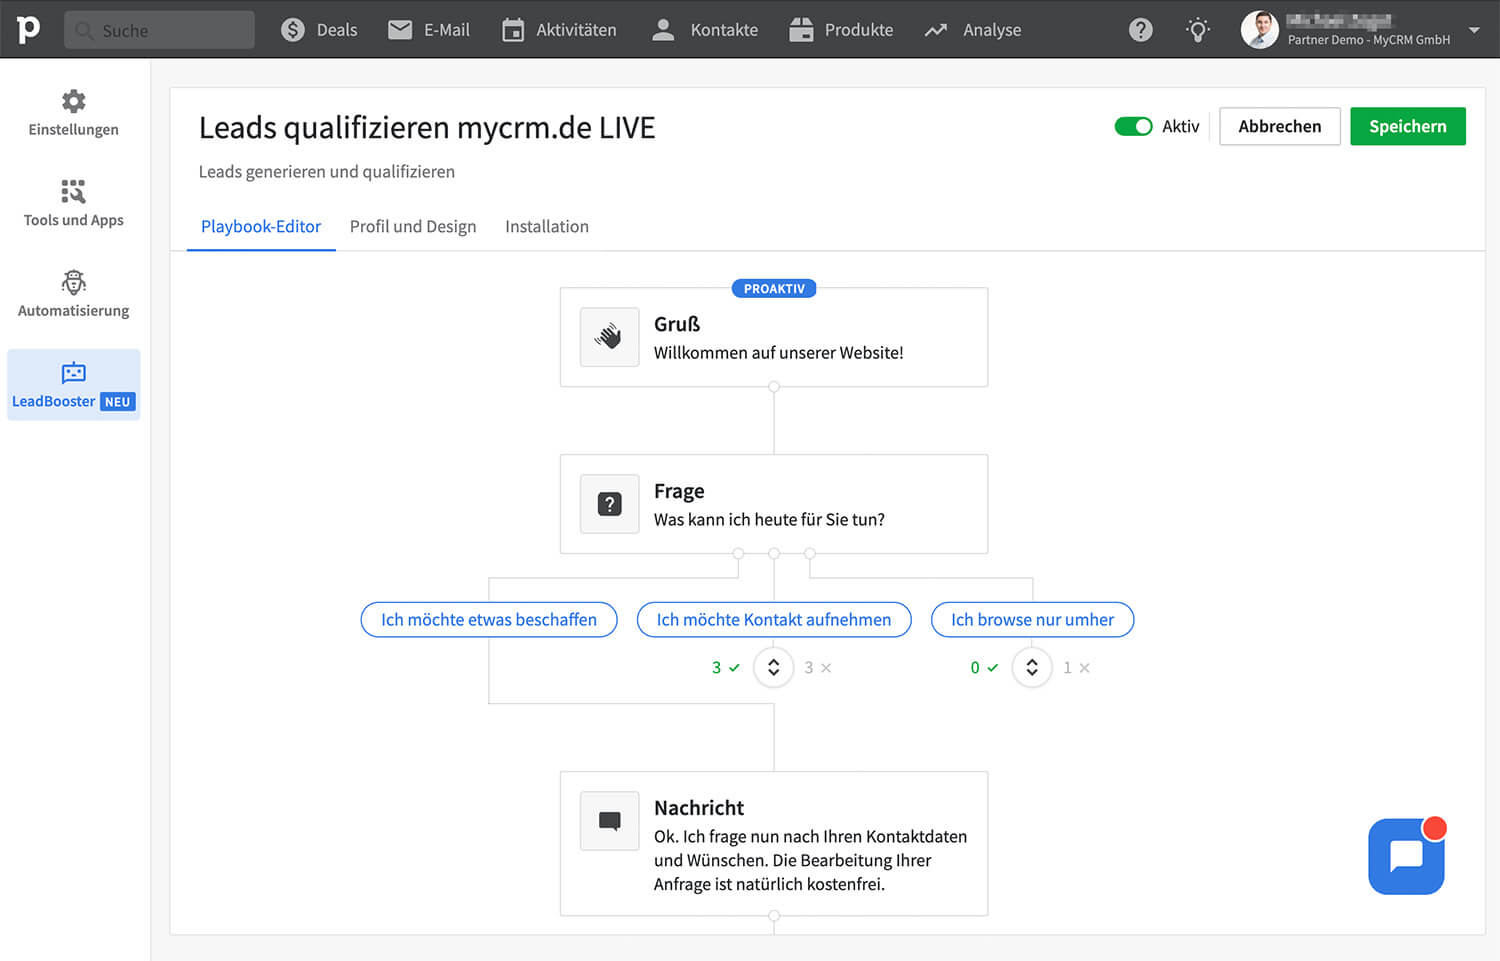Viewport: 1500px width, 961px height.
Task: Switch to the Installation tab
Action: click(547, 226)
